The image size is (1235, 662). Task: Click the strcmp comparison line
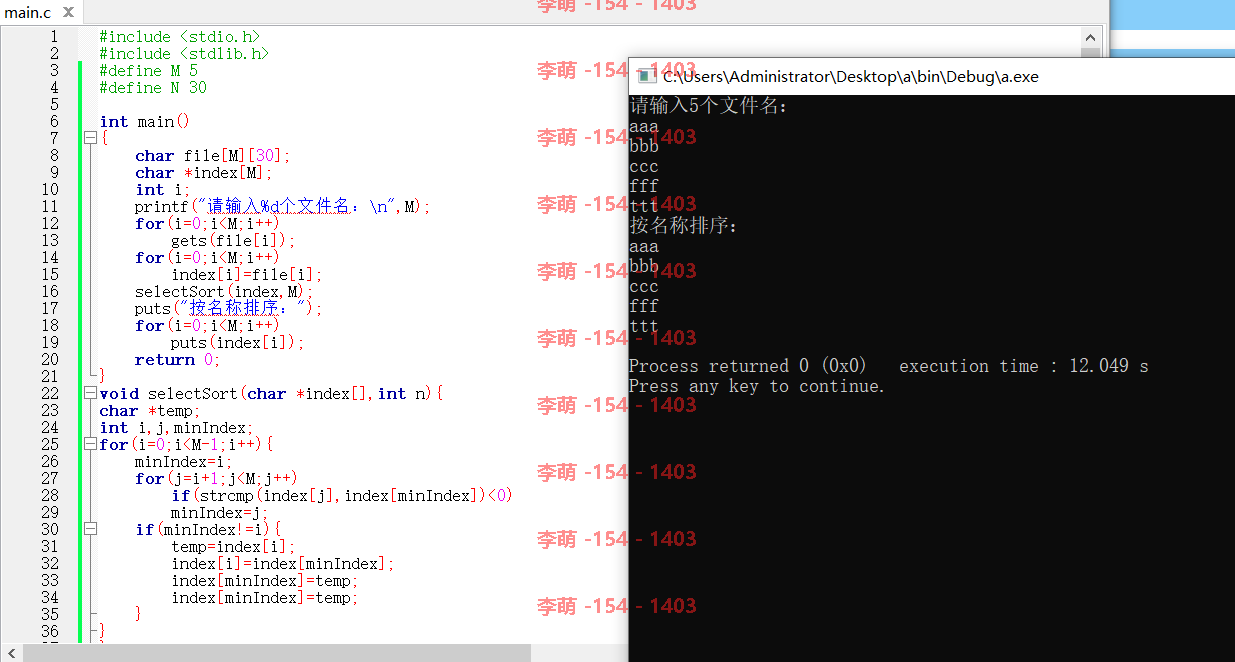click(x=341, y=496)
